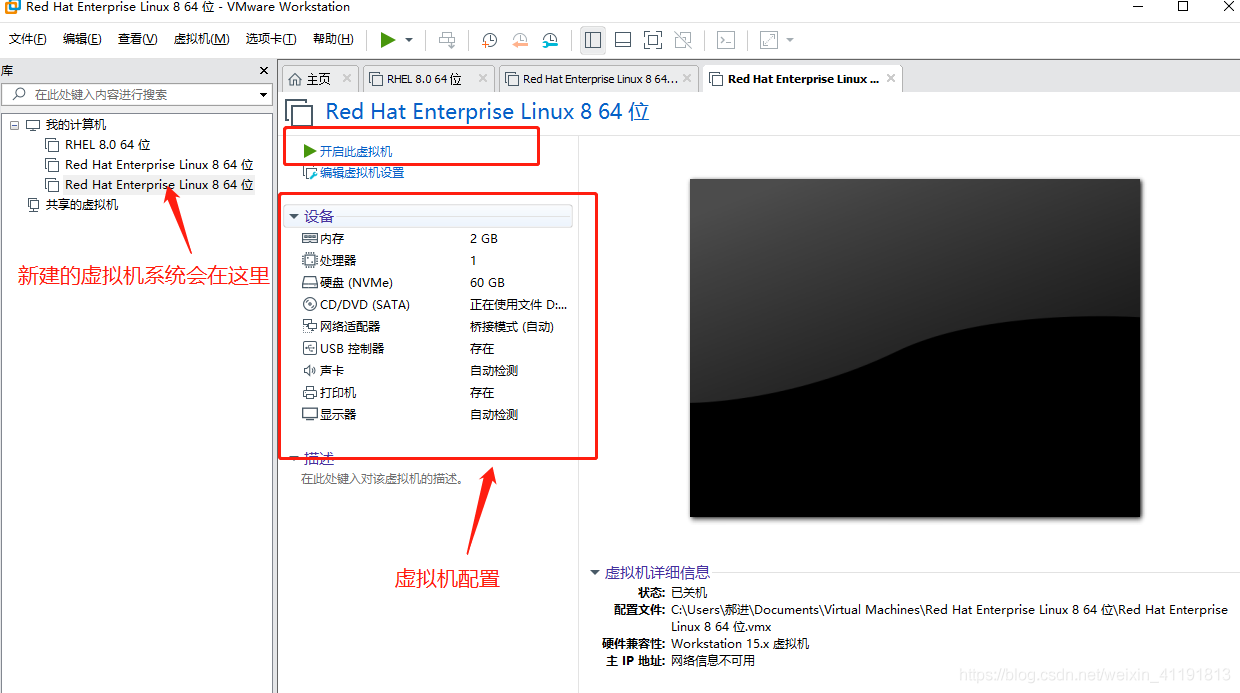Click the 网络信息不可用 IP address text

click(713, 661)
